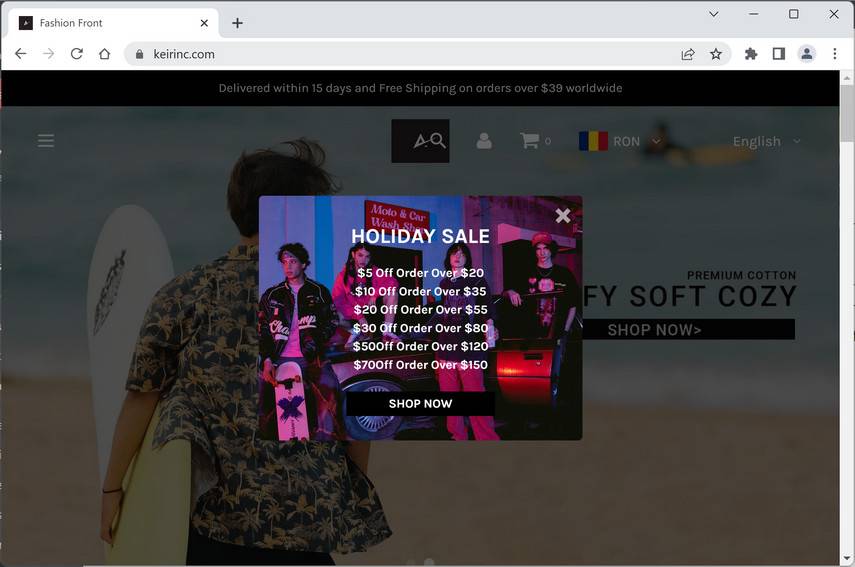
Task: Bookmark this page with the star
Action: [x=716, y=54]
